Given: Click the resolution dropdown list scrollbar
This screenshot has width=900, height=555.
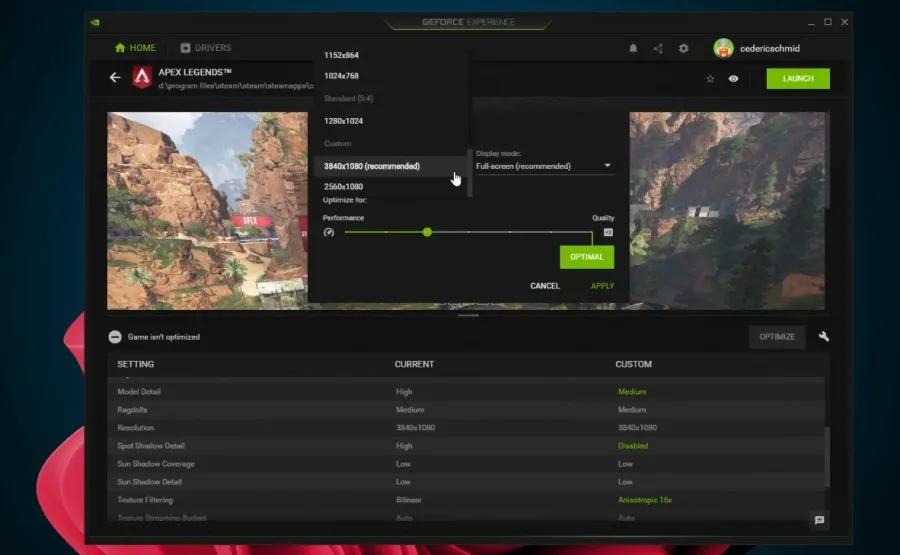Looking at the screenshot, I should 470,172.
